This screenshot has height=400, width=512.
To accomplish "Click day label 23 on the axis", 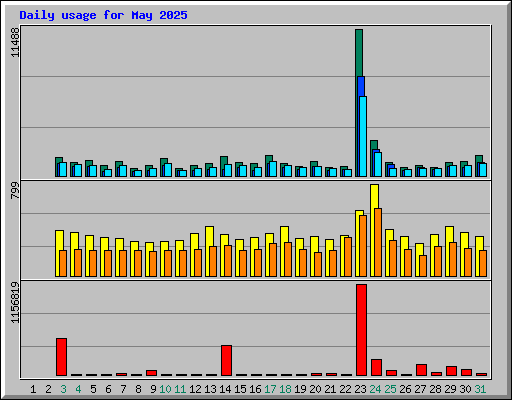I will [x=360, y=389].
